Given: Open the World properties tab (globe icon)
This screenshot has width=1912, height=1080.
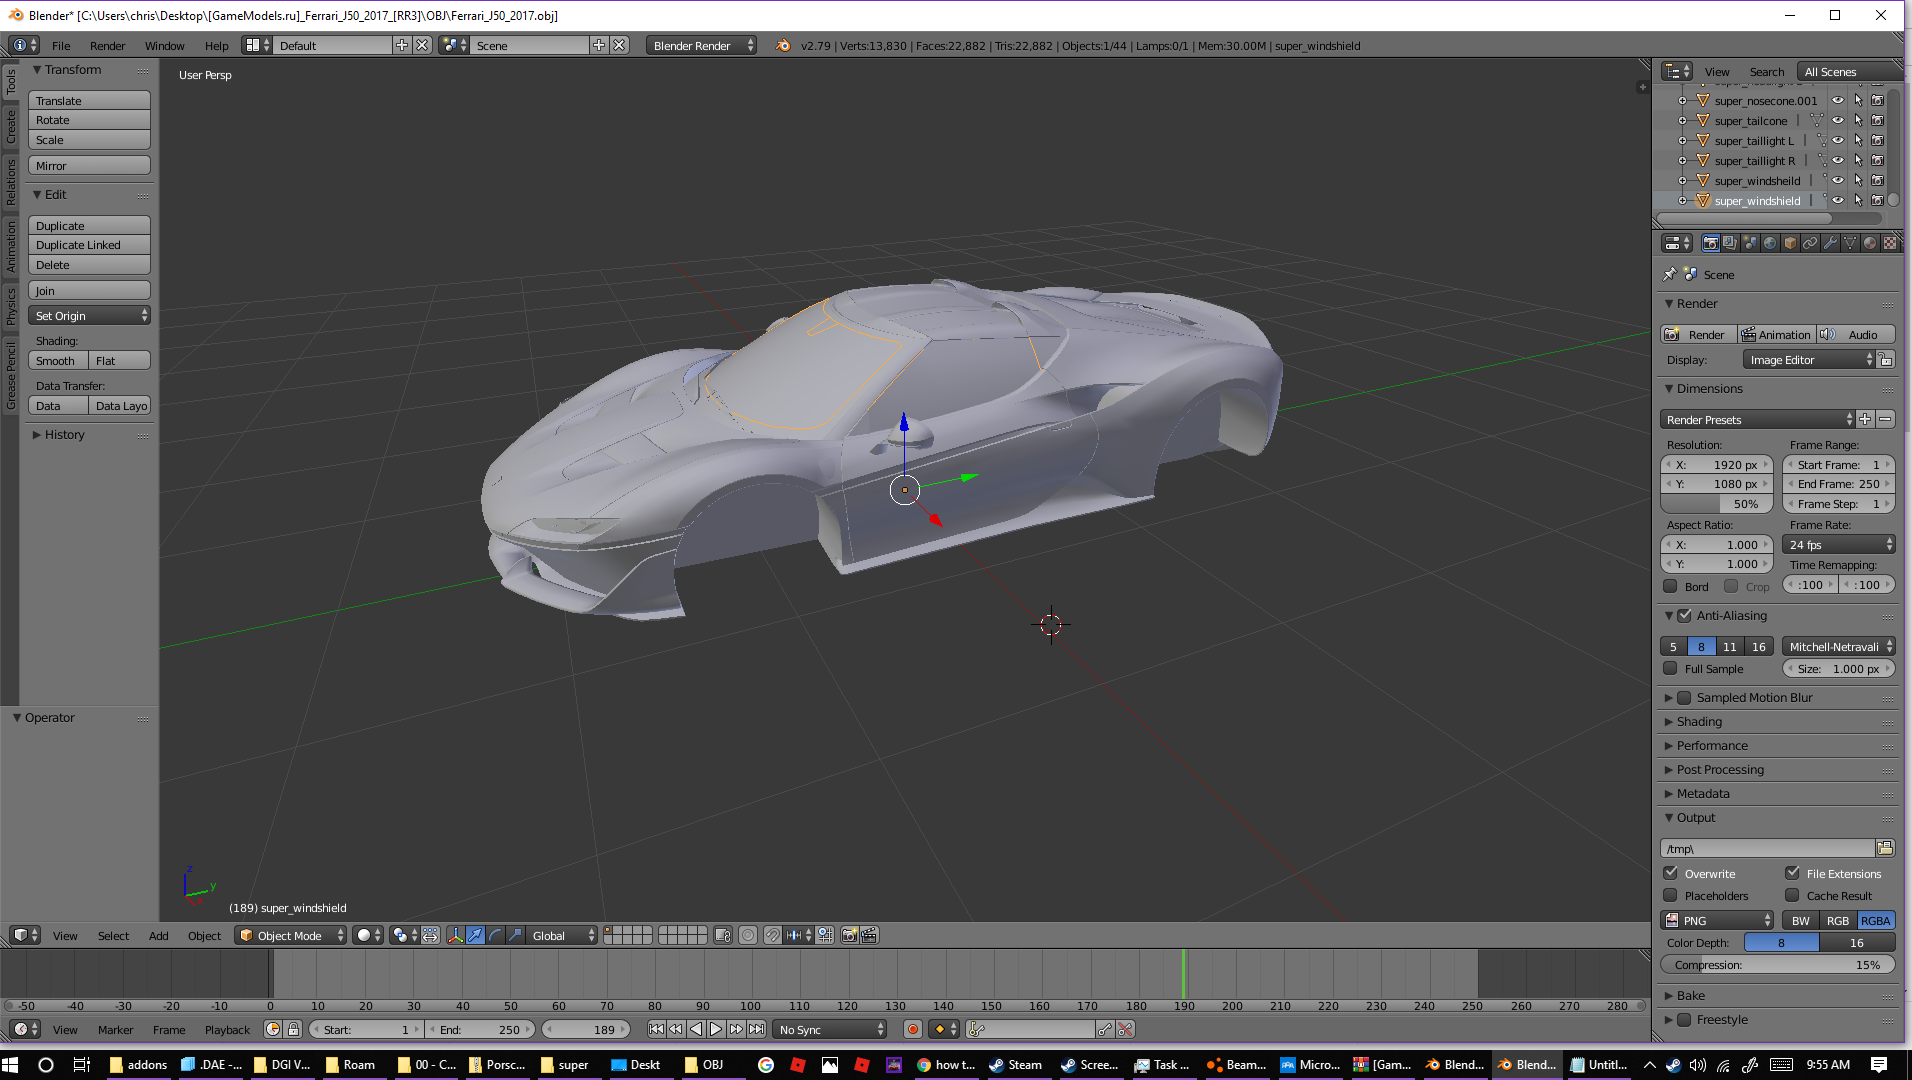Looking at the screenshot, I should tap(1770, 243).
